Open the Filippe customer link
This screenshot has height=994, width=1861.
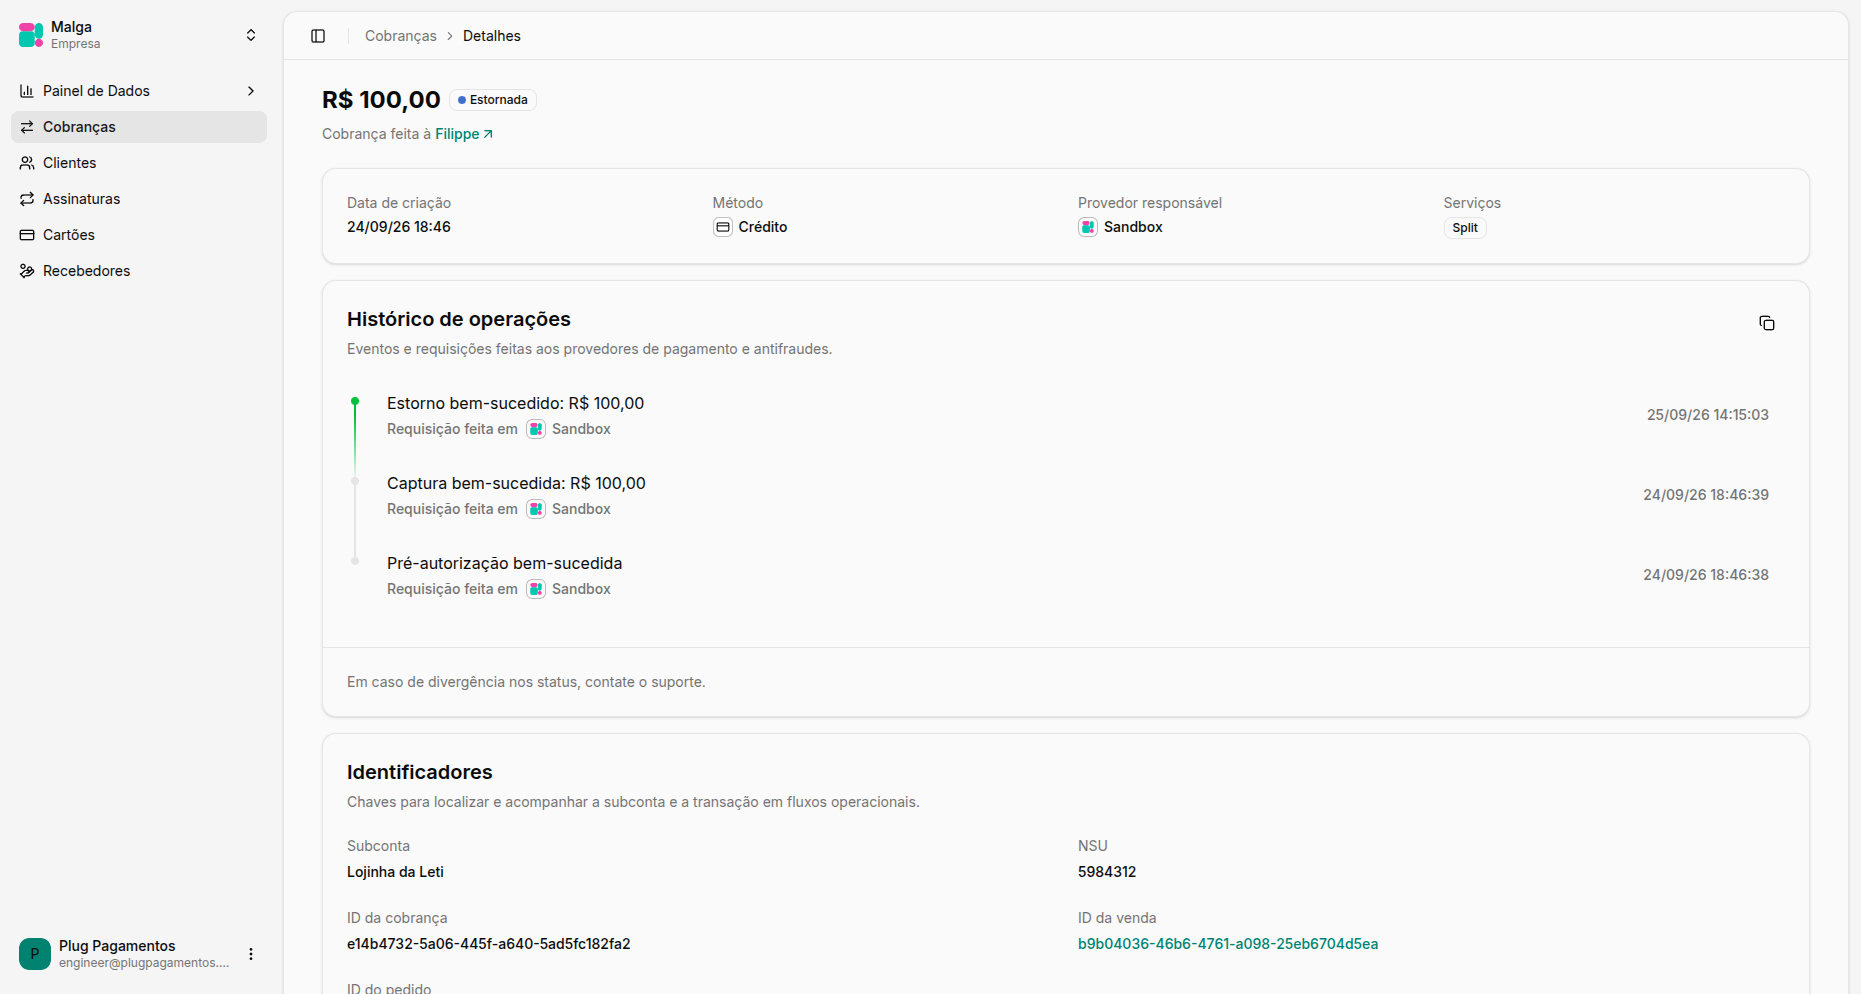click(464, 134)
